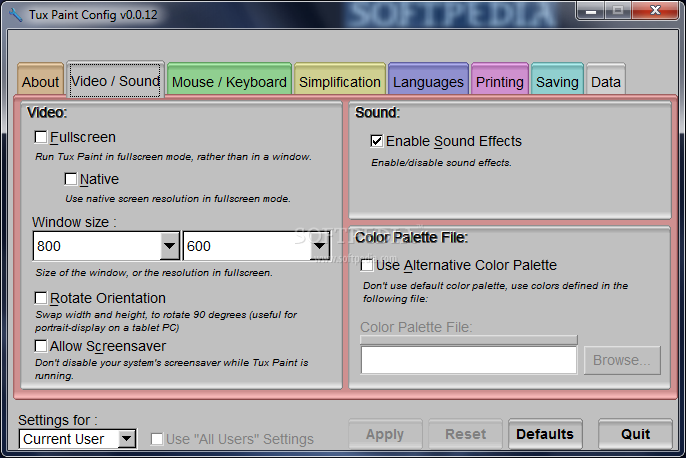Click into the 800 width field
This screenshot has width=686, height=458.
[97, 246]
